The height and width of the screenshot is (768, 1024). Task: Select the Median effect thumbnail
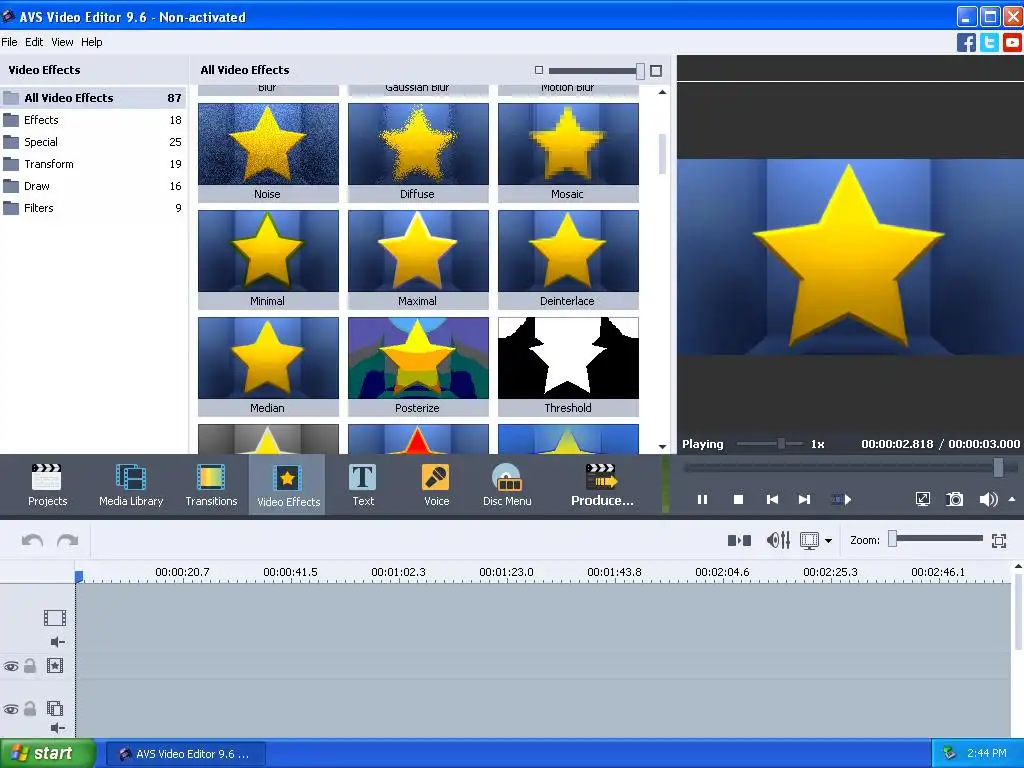tap(268, 366)
